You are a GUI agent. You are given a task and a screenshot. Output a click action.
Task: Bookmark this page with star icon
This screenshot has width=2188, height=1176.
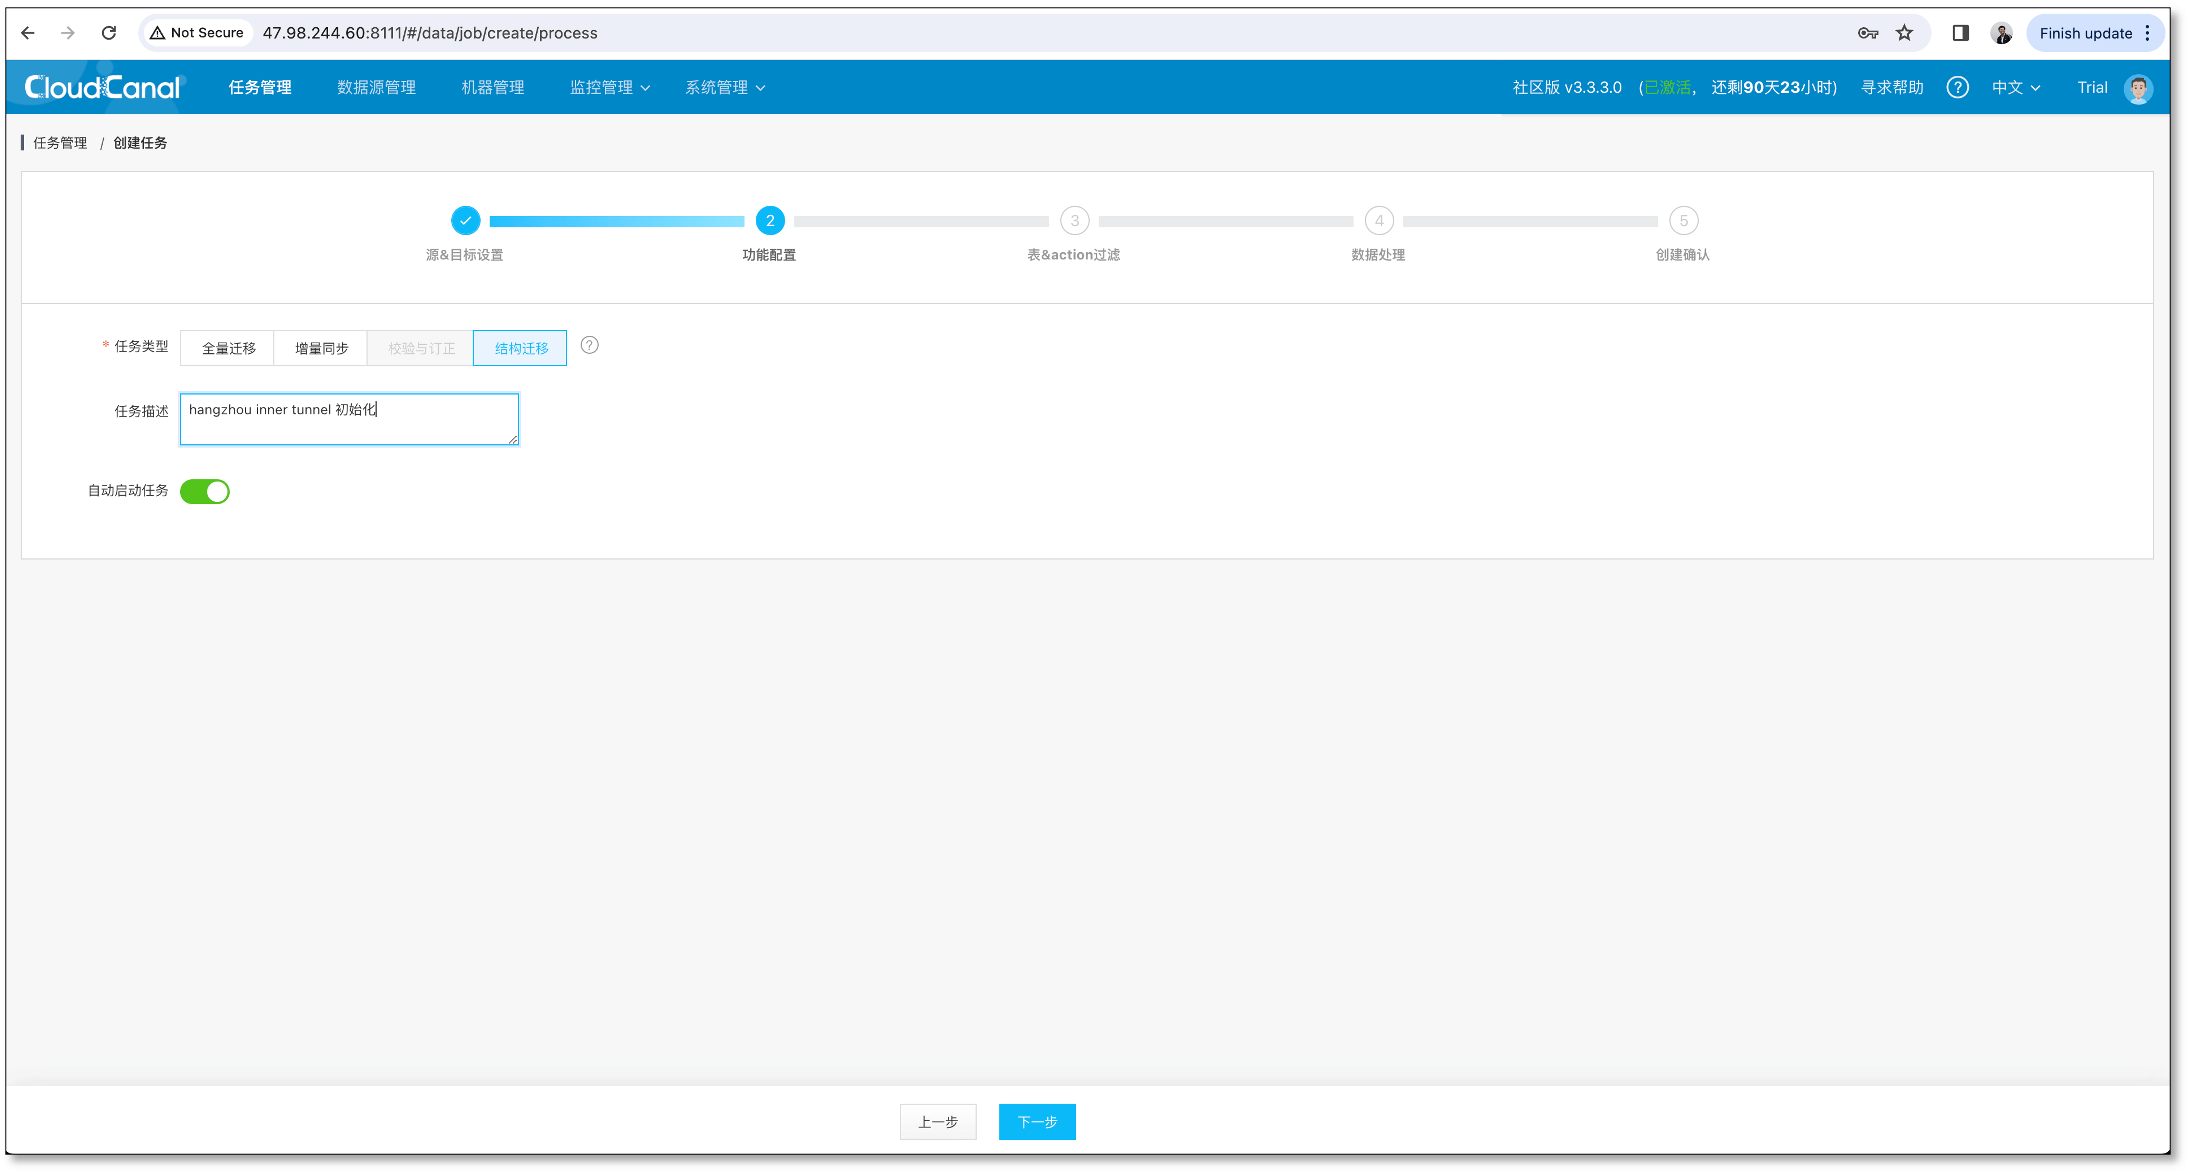(1904, 33)
